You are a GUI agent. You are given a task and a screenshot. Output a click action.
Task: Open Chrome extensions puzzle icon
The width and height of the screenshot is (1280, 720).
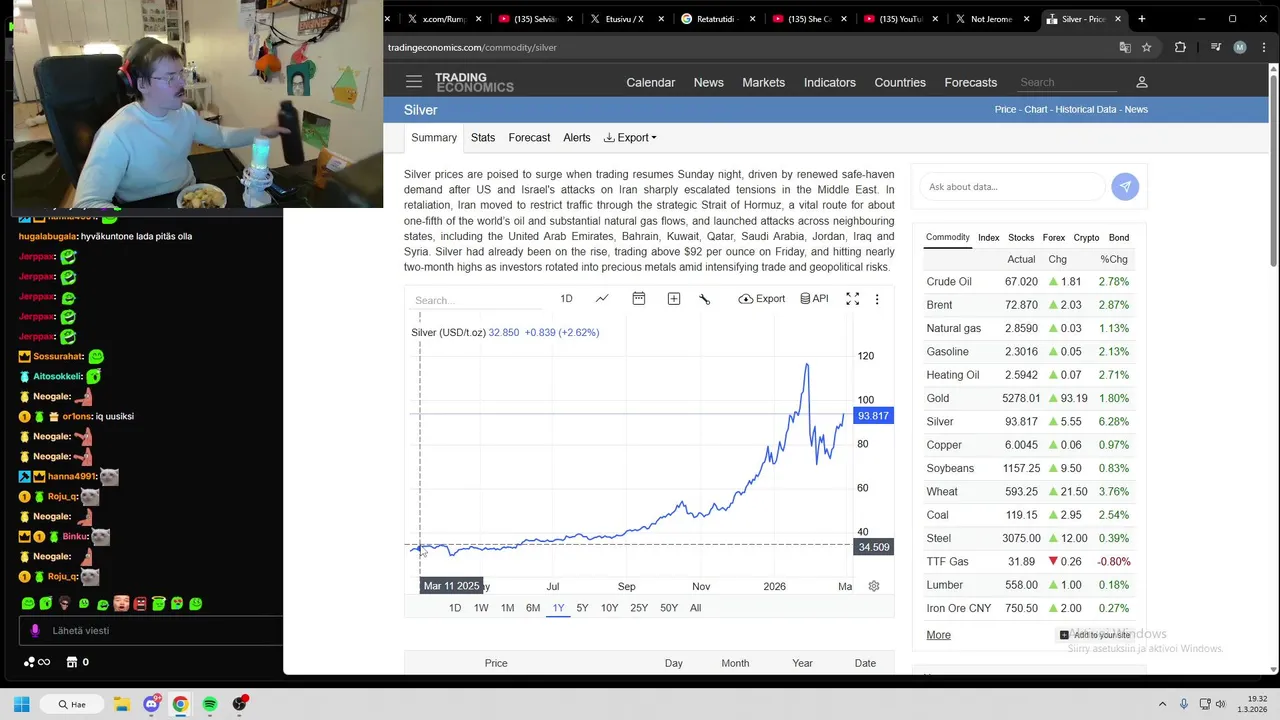click(1180, 47)
